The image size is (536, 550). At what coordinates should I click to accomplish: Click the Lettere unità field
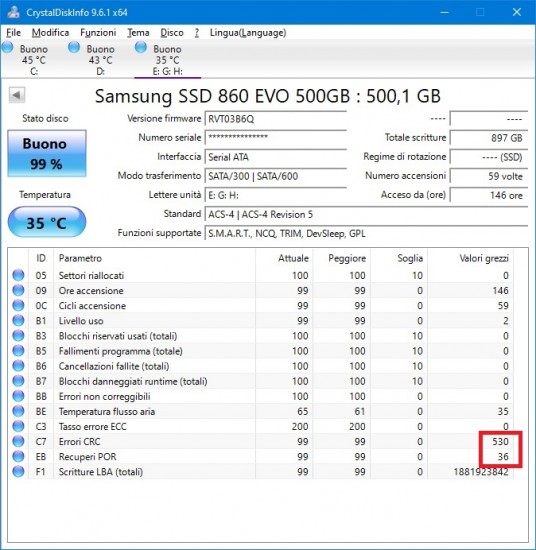coord(276,195)
